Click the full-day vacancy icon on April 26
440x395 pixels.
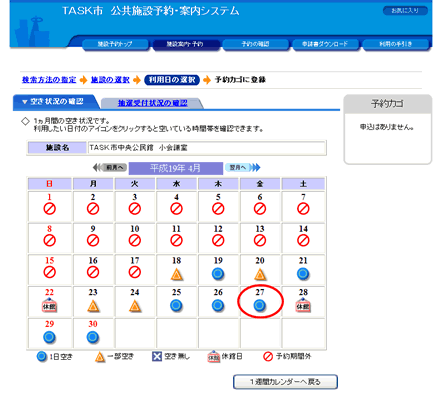coord(218,305)
